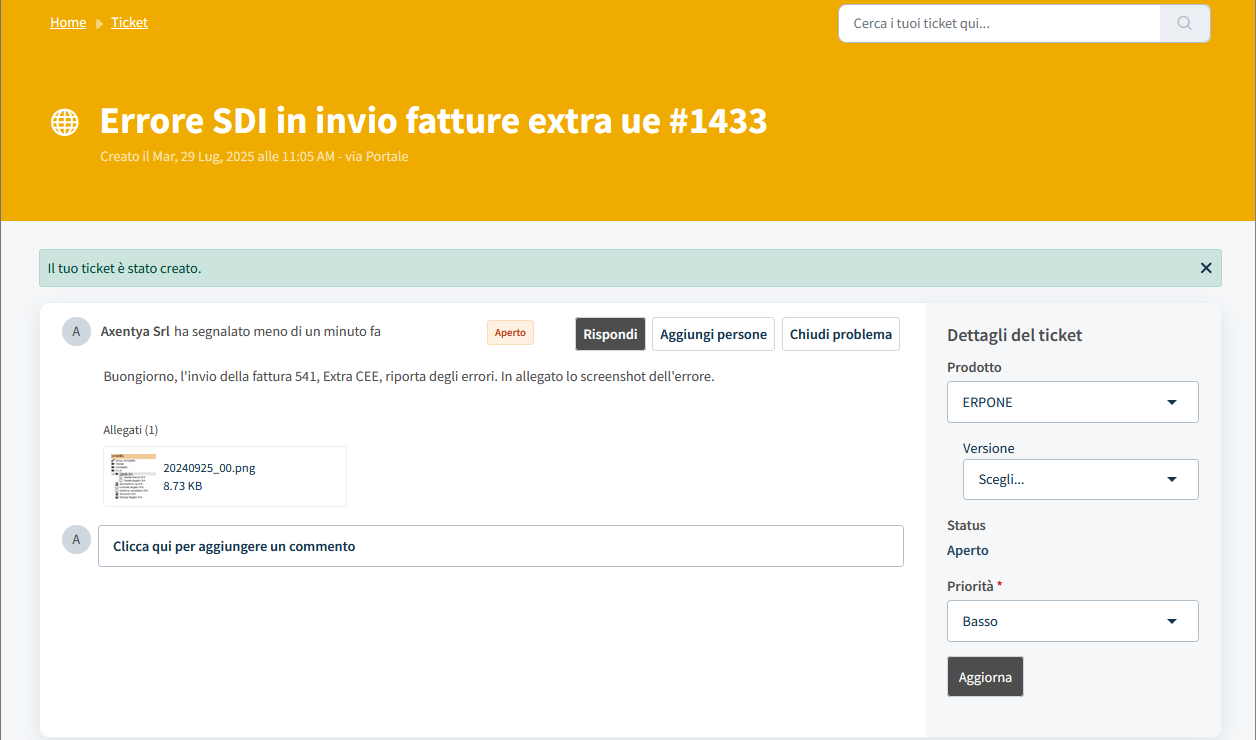This screenshot has height=740, width=1256.
Task: Open the Prodotto dropdown showing ERPONE
Action: click(x=1072, y=402)
